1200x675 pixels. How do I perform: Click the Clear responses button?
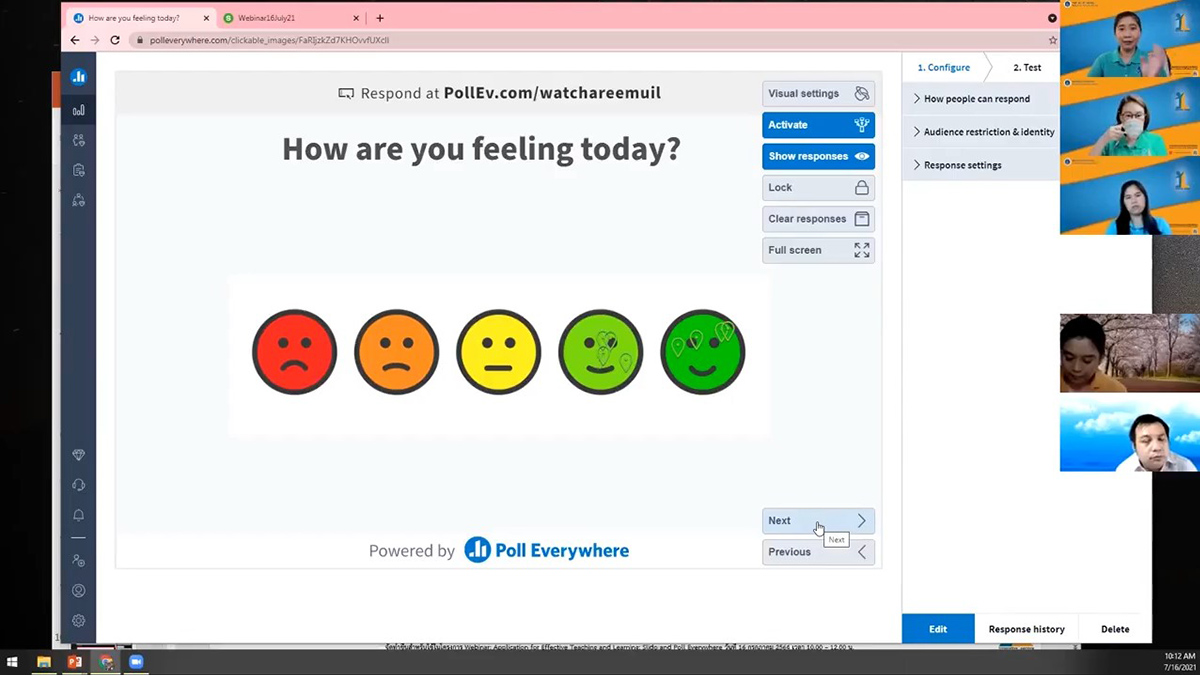pyautogui.click(x=818, y=219)
